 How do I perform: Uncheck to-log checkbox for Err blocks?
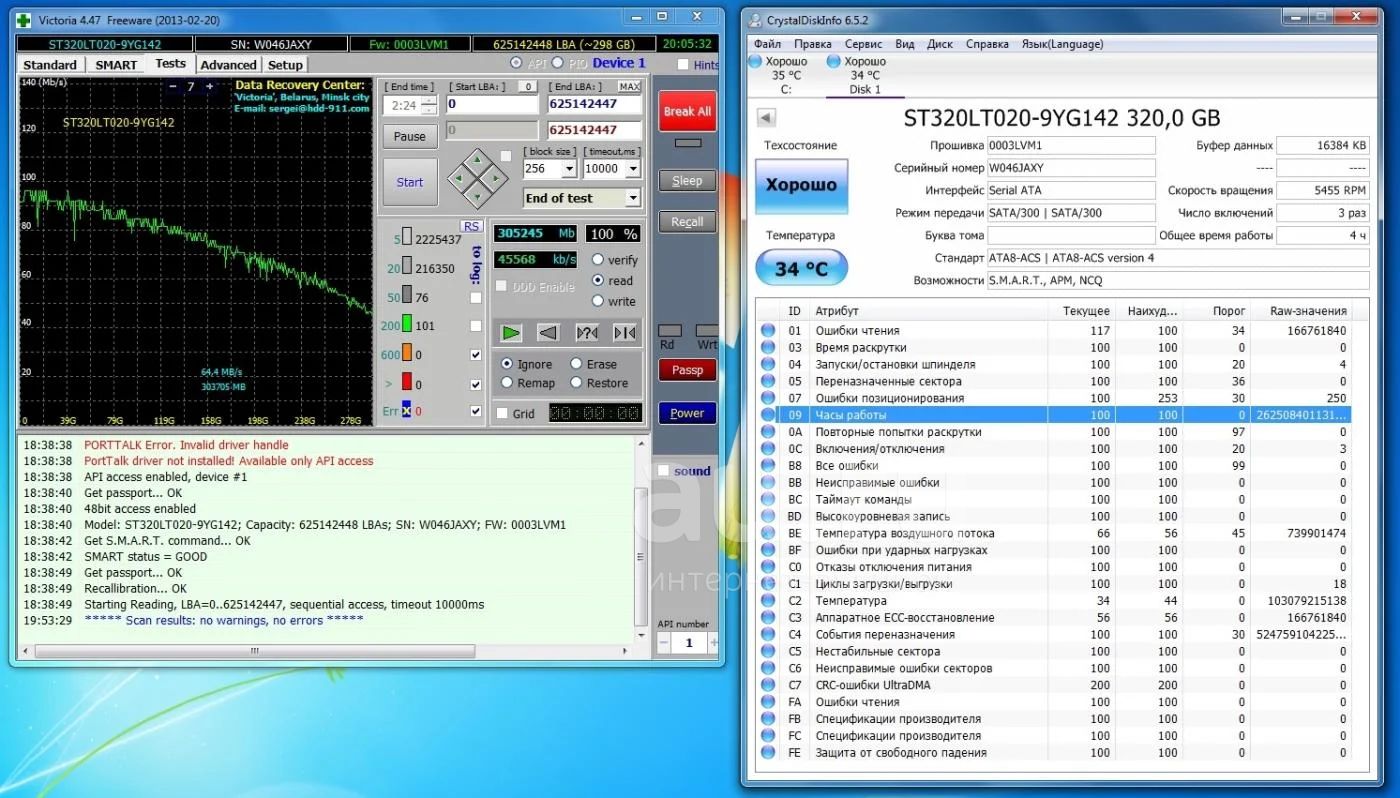[476, 411]
